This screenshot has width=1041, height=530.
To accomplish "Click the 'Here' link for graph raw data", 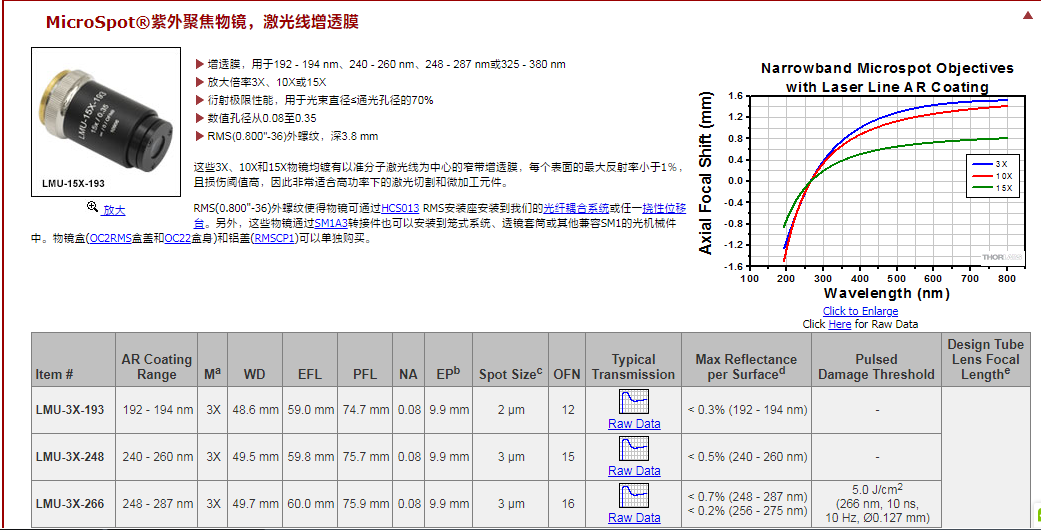I will coord(839,324).
